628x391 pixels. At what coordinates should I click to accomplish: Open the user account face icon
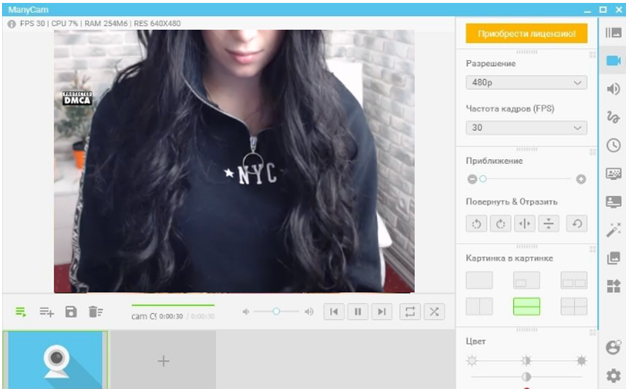coord(613,347)
